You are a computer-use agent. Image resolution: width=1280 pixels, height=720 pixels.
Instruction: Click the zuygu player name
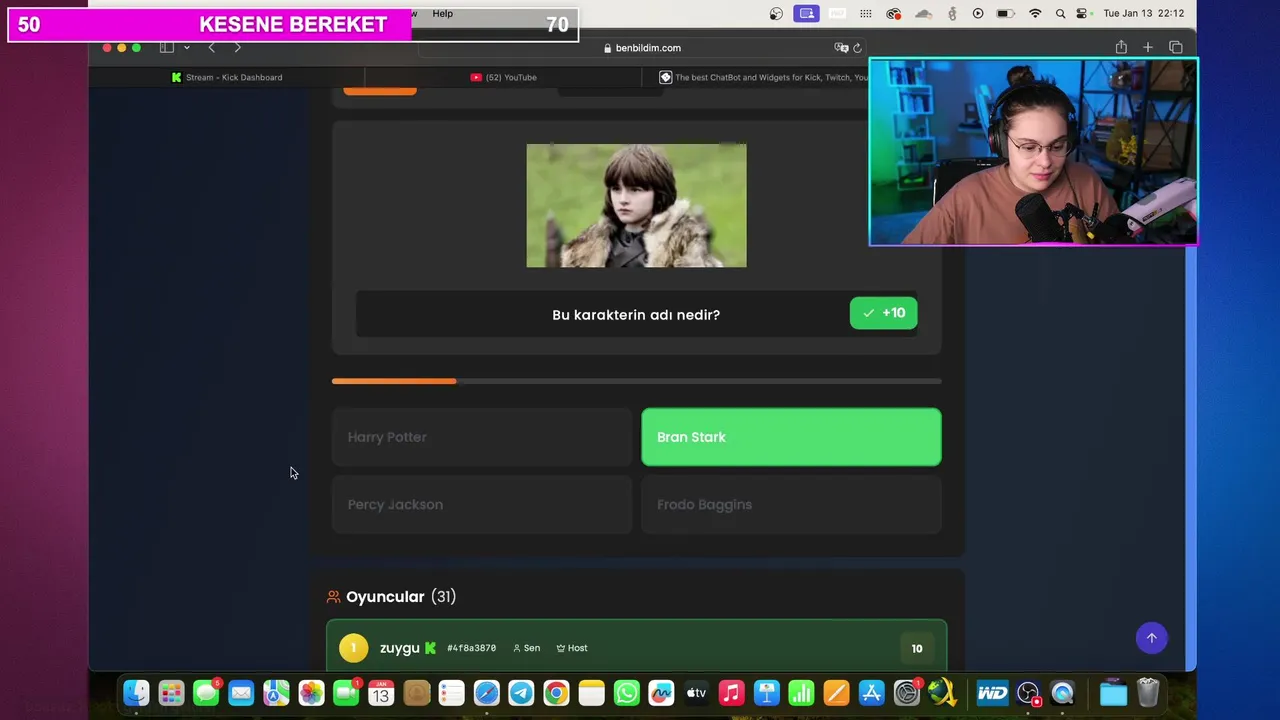click(399, 648)
